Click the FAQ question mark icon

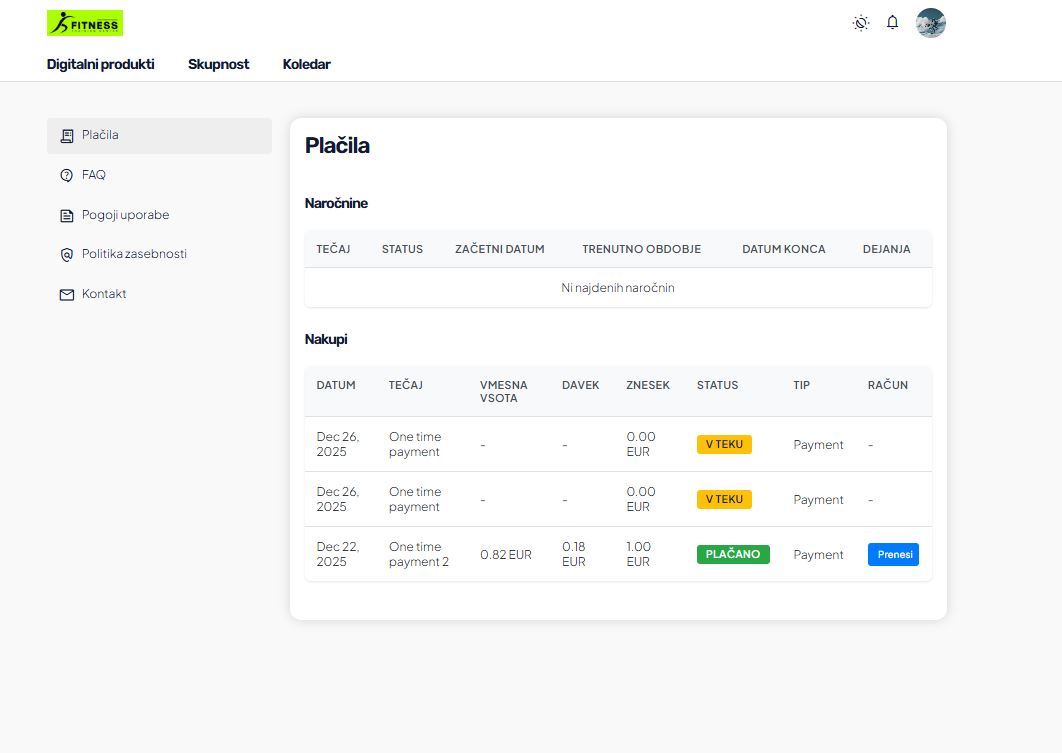pyautogui.click(x=67, y=175)
